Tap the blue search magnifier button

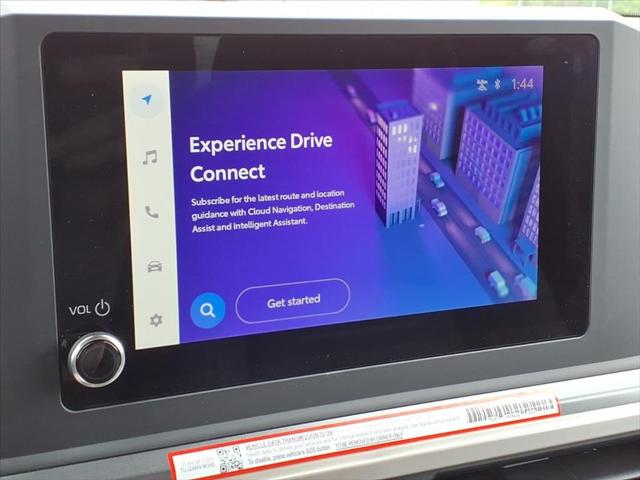(x=208, y=311)
